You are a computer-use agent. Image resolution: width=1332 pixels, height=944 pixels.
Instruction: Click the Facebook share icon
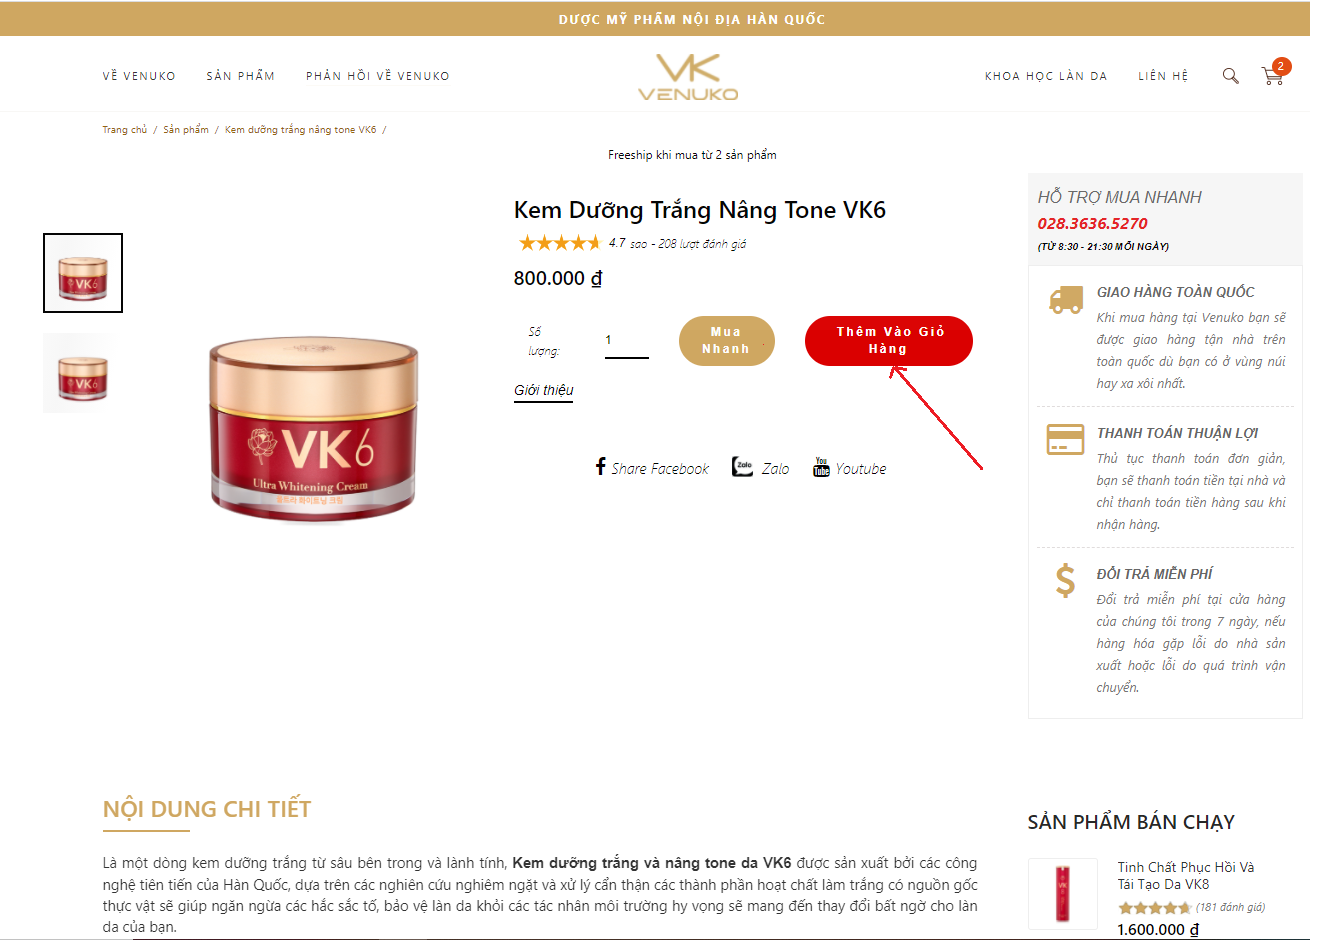(x=601, y=466)
